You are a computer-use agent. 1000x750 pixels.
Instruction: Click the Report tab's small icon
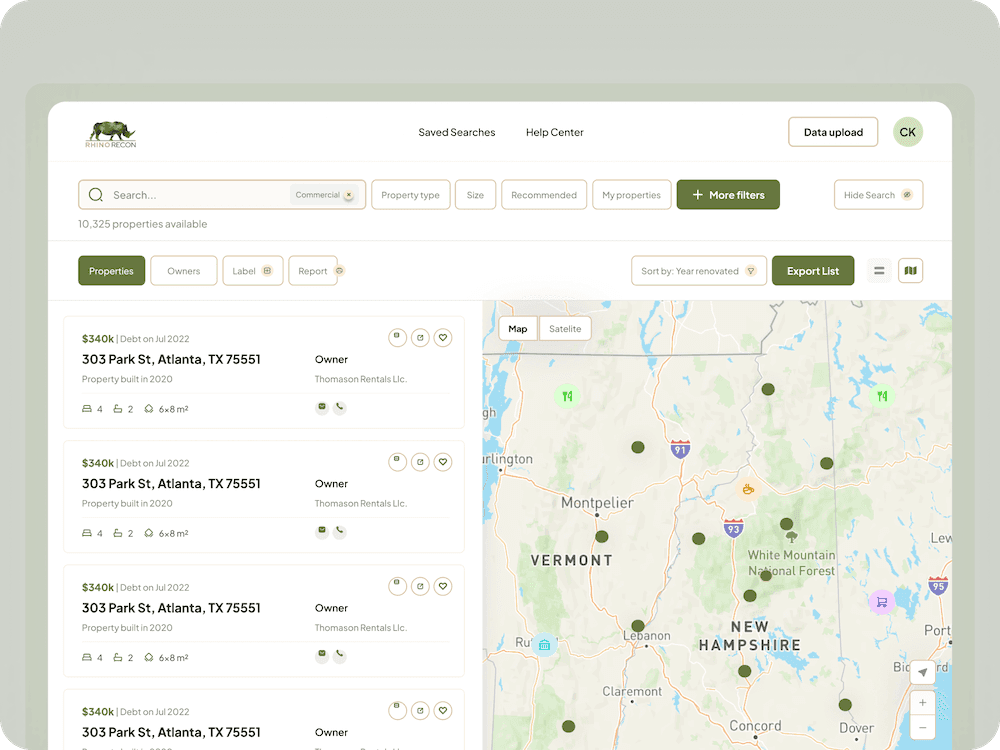pyautogui.click(x=340, y=270)
